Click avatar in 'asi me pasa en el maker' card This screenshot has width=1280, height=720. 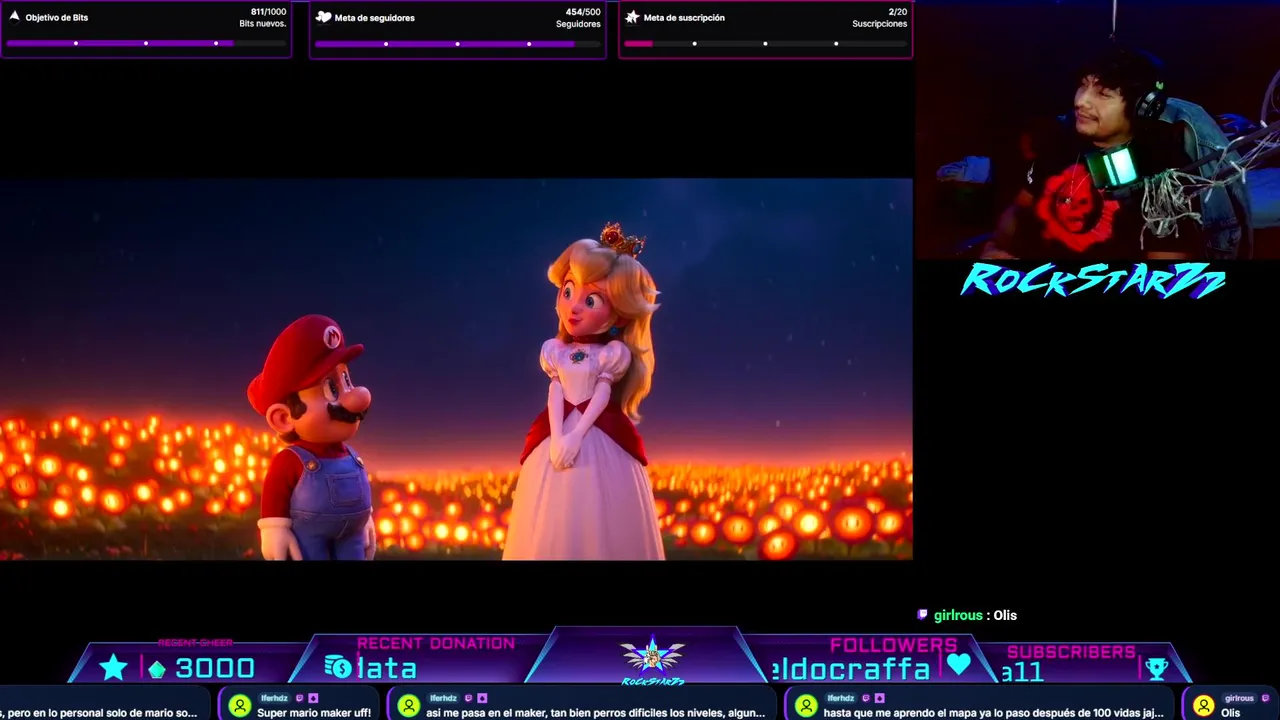[408, 705]
